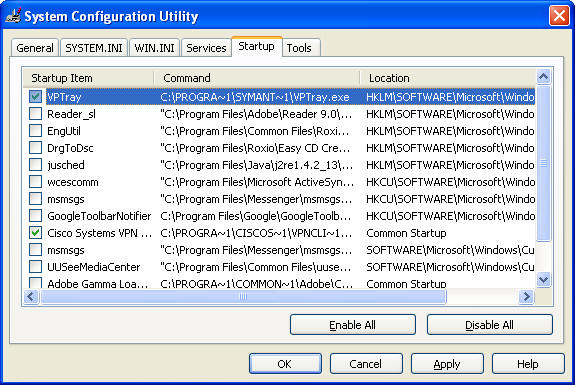Screen dimensions: 575x385
Task: Click the Google GoogleToolb... command cell
Action: pos(256,216)
